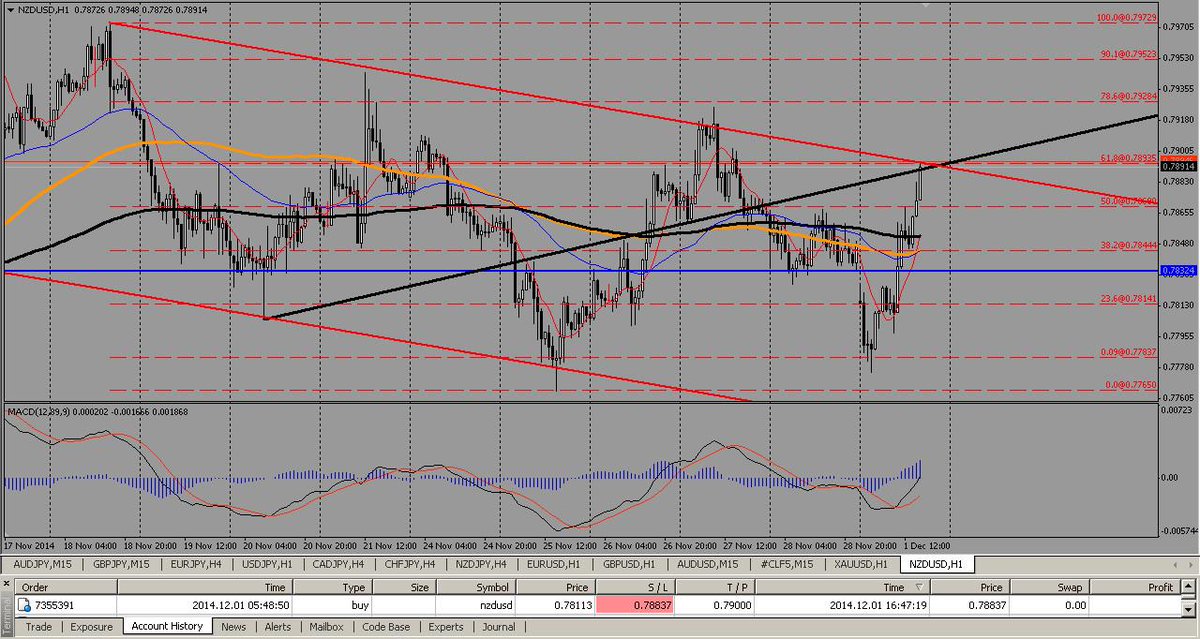Screen dimensions: 1200x639
Task: Click the history list scrollbar down arrow
Action: (1190, 612)
